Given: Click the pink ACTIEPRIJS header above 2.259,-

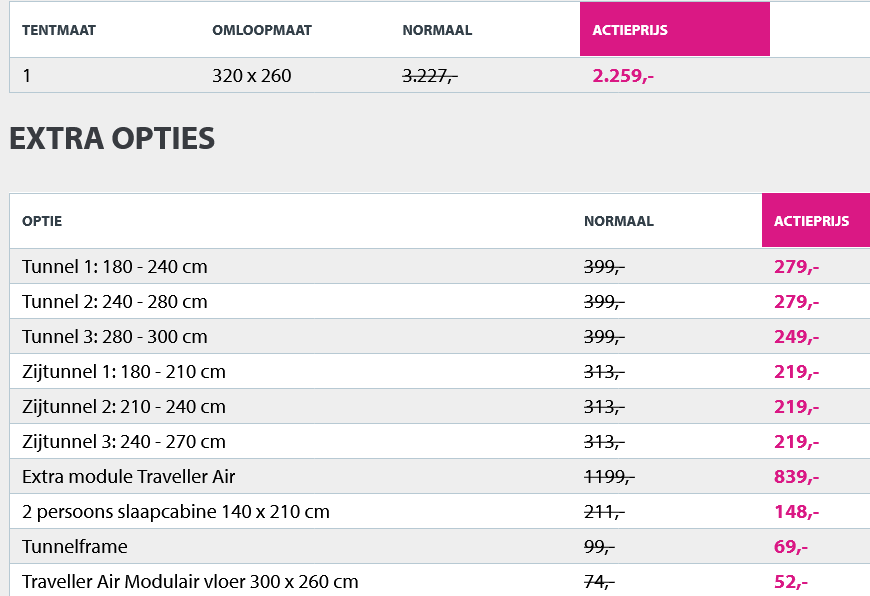Looking at the screenshot, I should pyautogui.click(x=630, y=30).
